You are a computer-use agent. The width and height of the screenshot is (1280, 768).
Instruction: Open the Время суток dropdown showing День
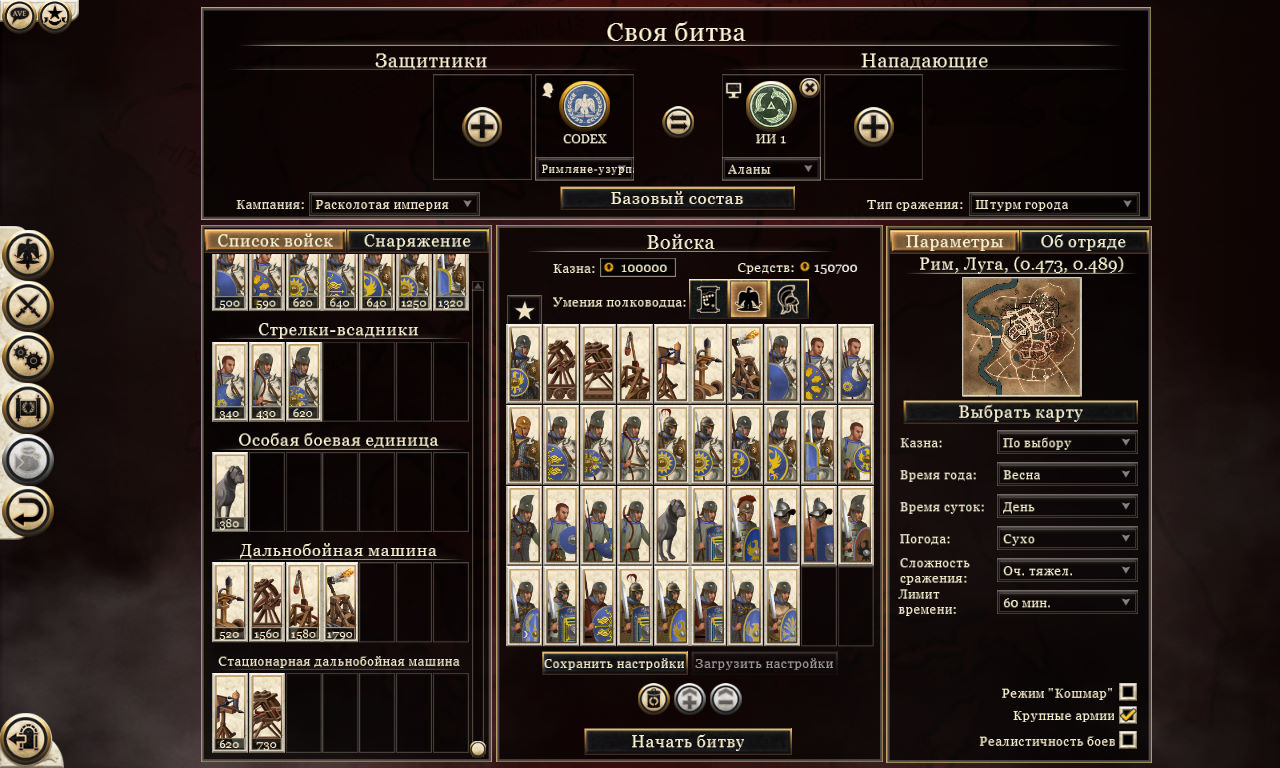point(1067,506)
